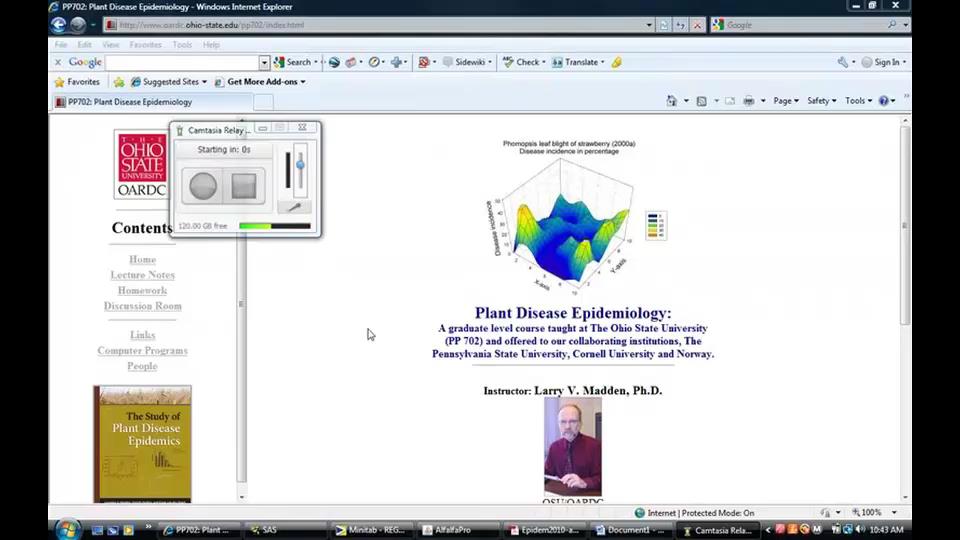
Task: Expand the address bar history dropdown
Action: coord(649,25)
